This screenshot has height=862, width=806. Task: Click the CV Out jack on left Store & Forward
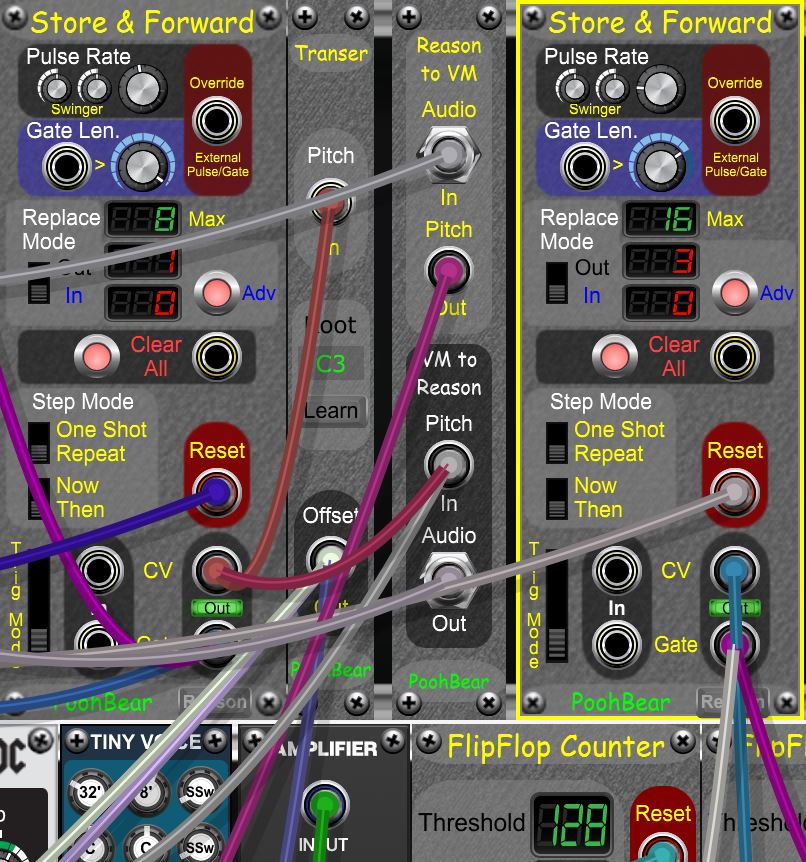[216, 568]
